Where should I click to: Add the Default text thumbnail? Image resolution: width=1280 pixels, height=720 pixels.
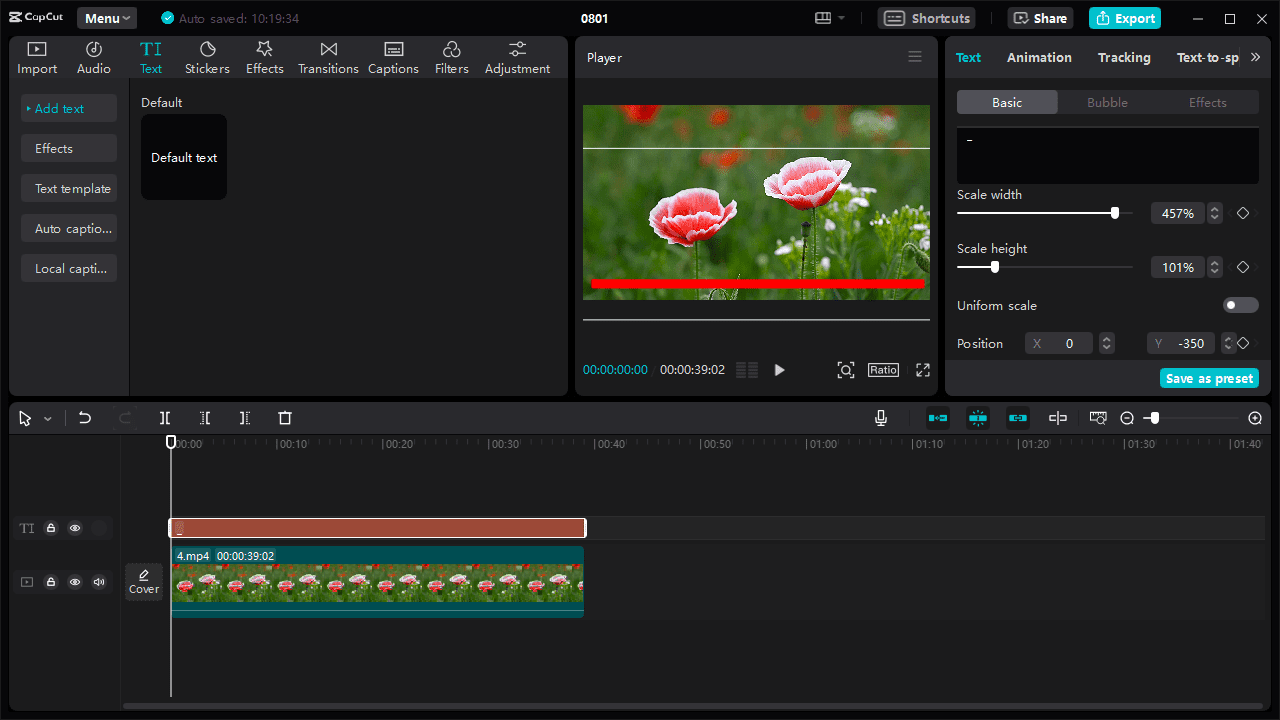click(184, 157)
